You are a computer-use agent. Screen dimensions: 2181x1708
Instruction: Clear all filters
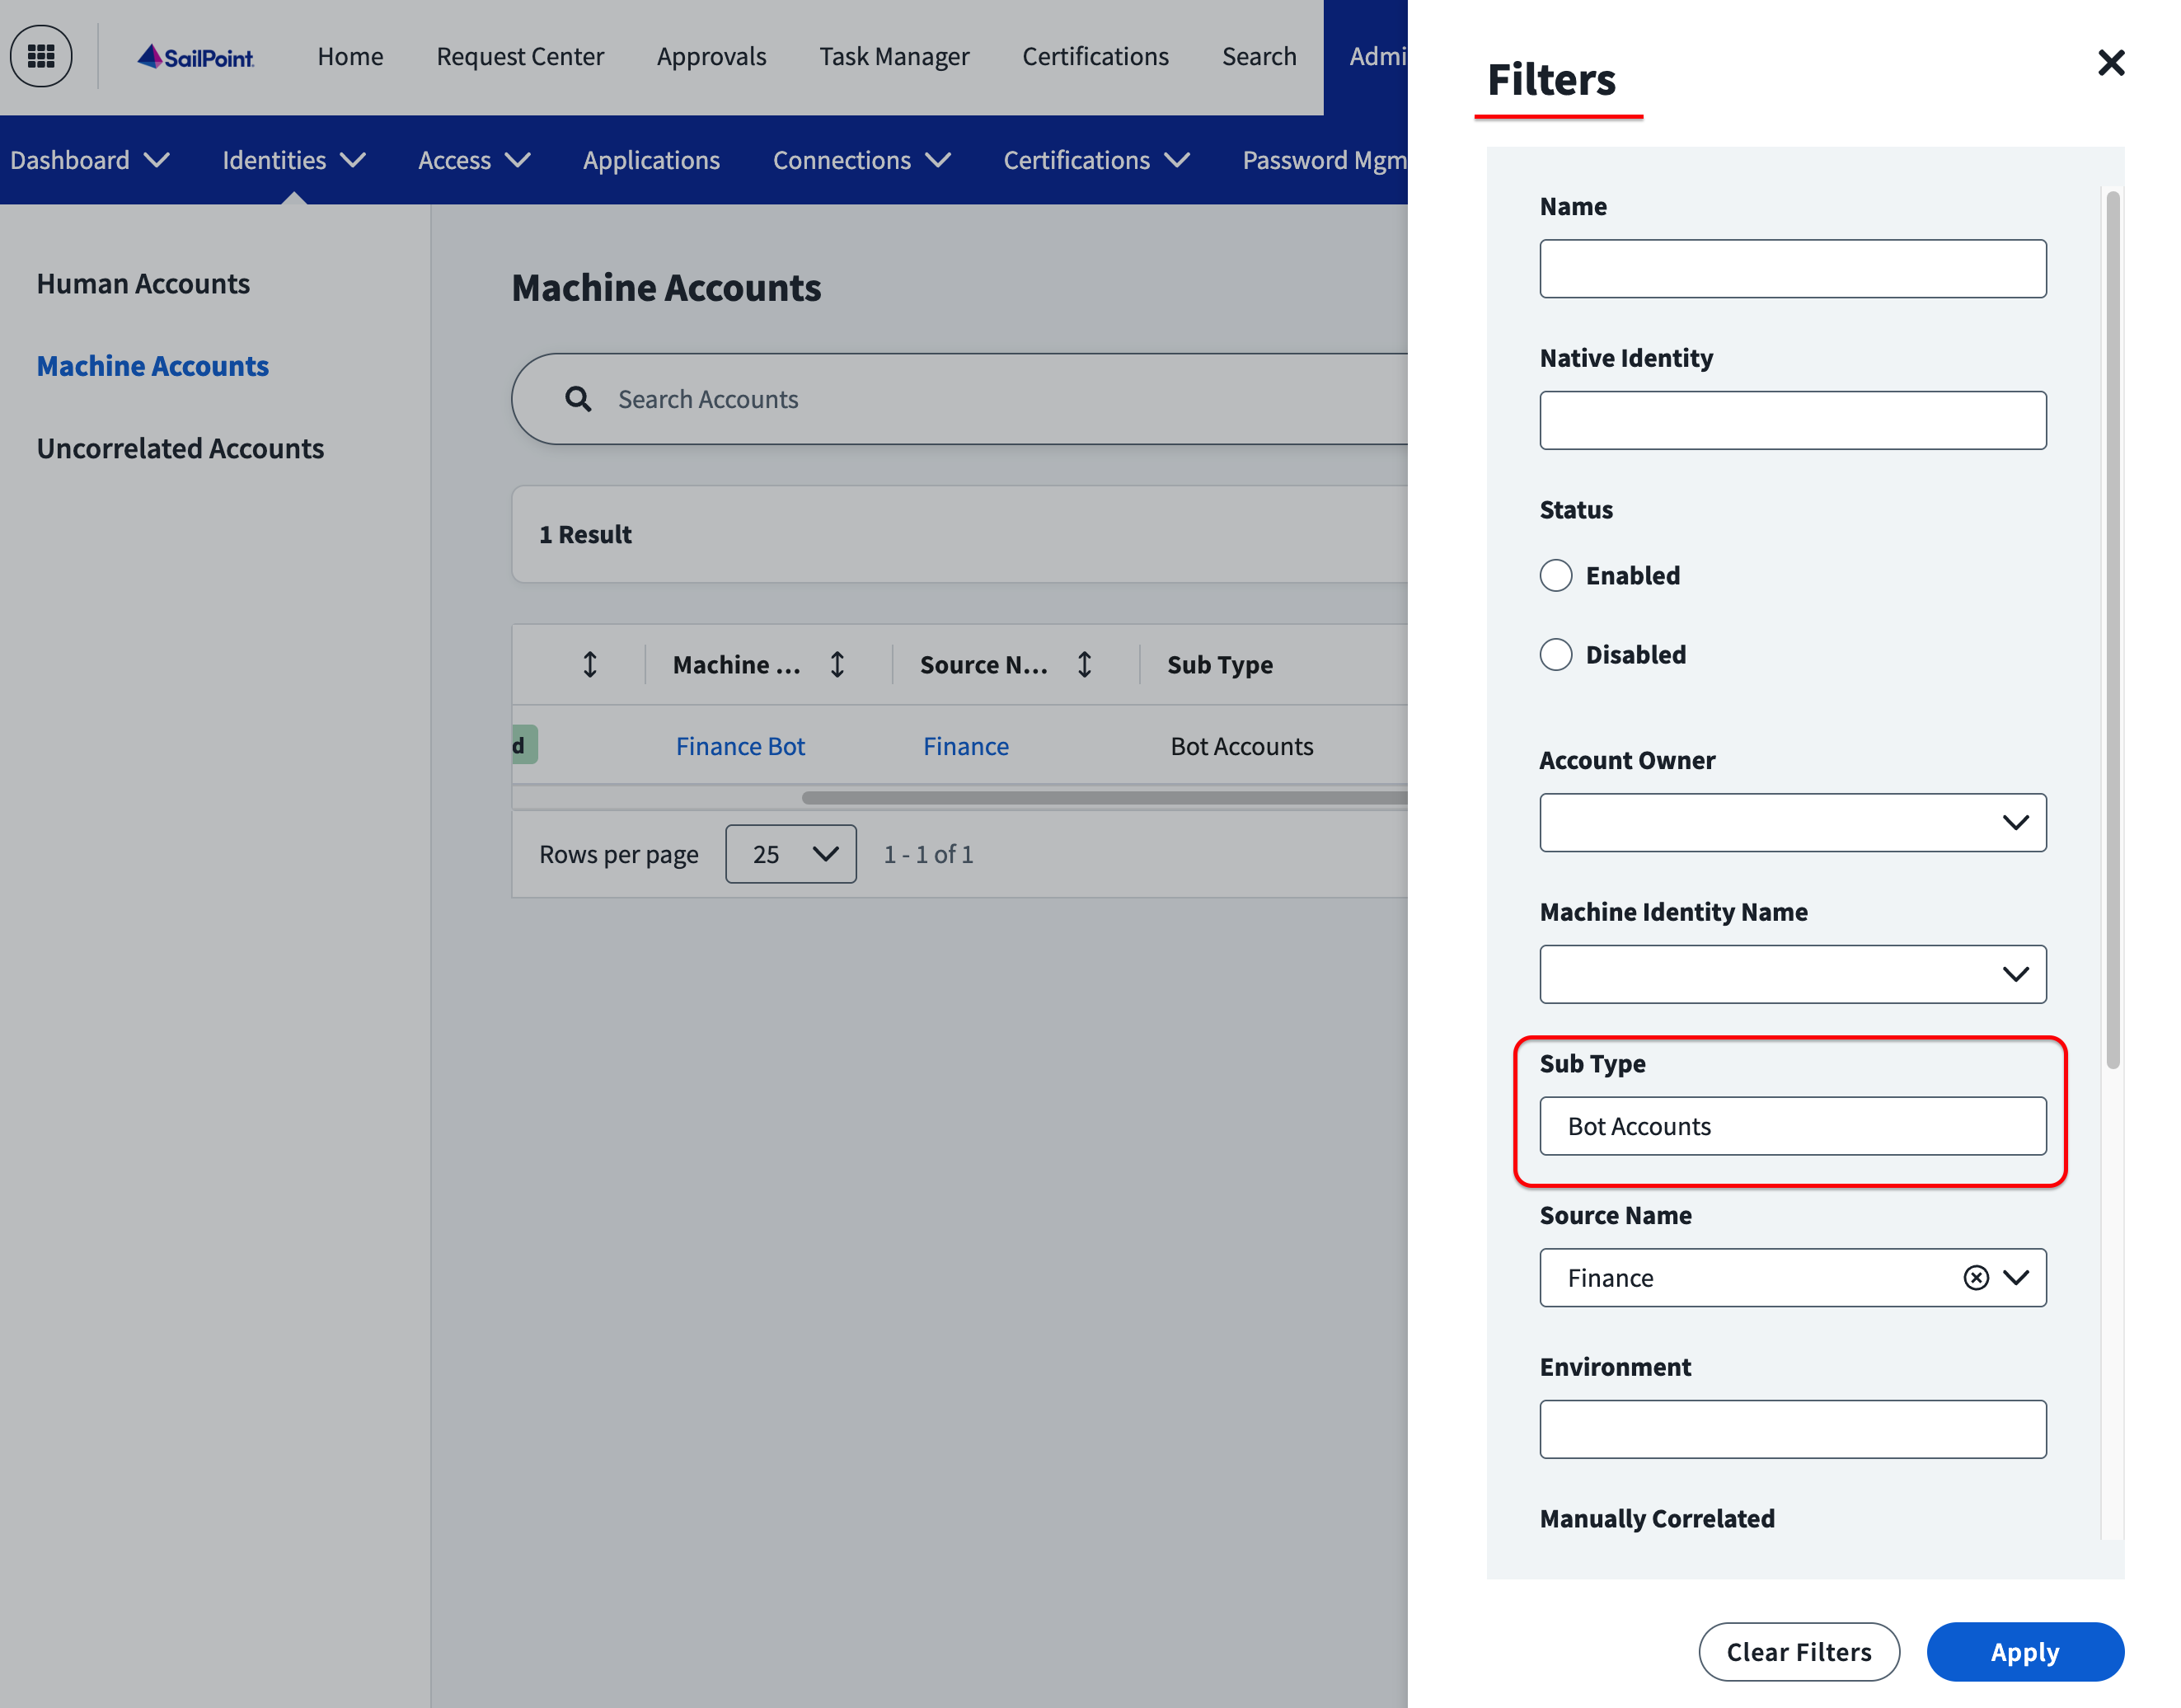point(1799,1651)
